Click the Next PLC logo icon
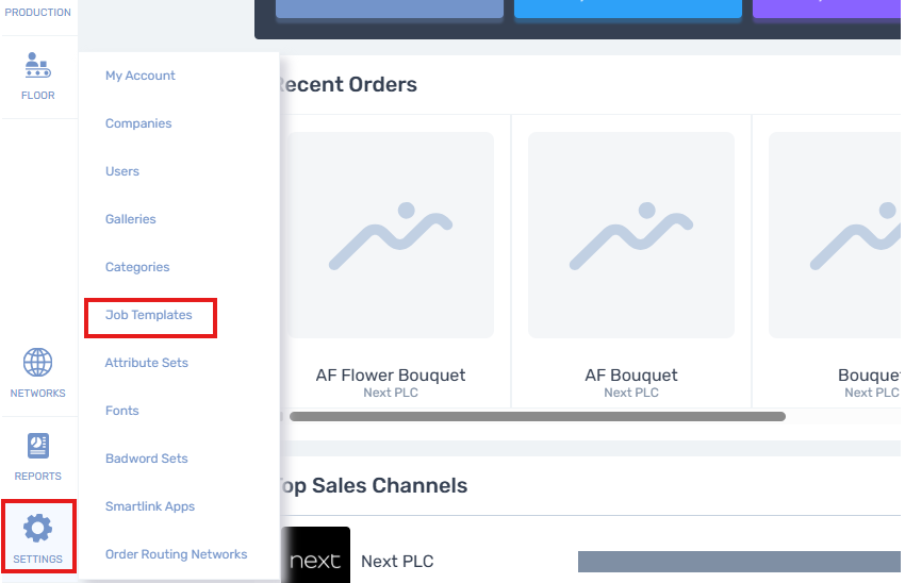The width and height of the screenshot is (901, 583). (315, 559)
